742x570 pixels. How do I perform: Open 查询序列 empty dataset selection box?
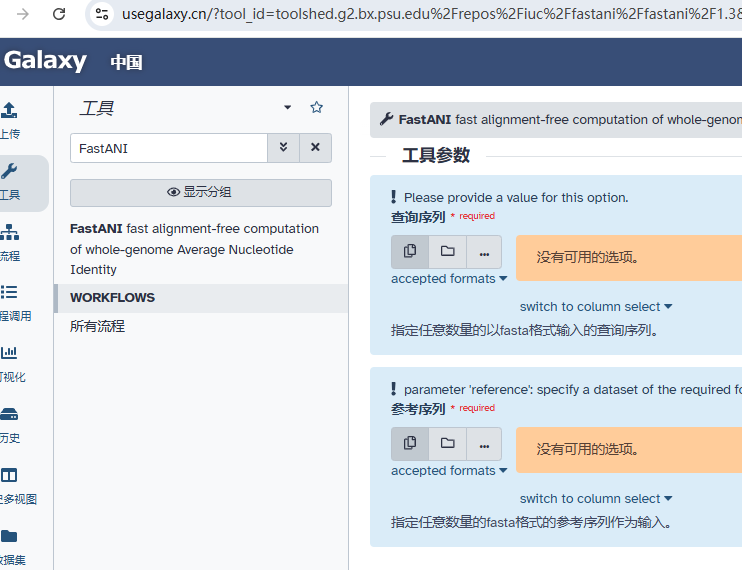pyautogui.click(x=629, y=258)
